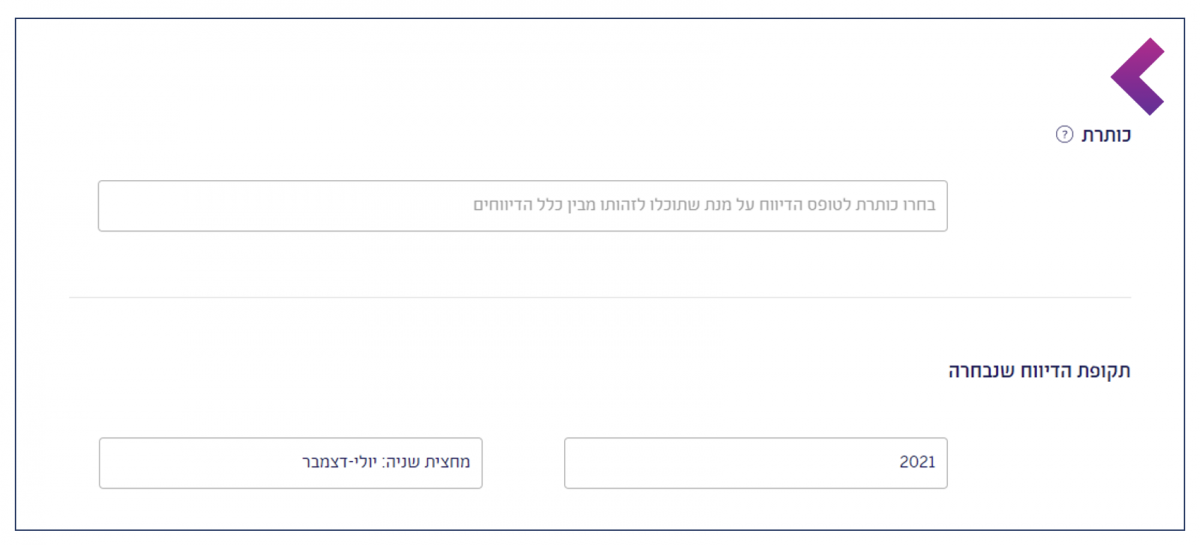This screenshot has width=1200, height=545.
Task: Open the מחצית שניה: יולי-דצמבר period field
Action: tap(290, 463)
